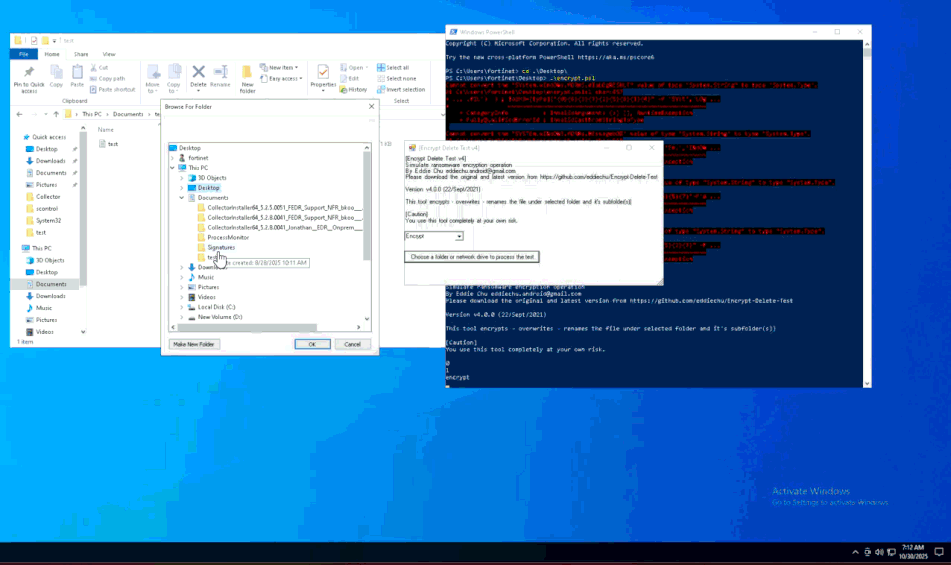Click Edit in the Open group
Image resolution: width=951 pixels, height=565 pixels.
pyautogui.click(x=350, y=79)
